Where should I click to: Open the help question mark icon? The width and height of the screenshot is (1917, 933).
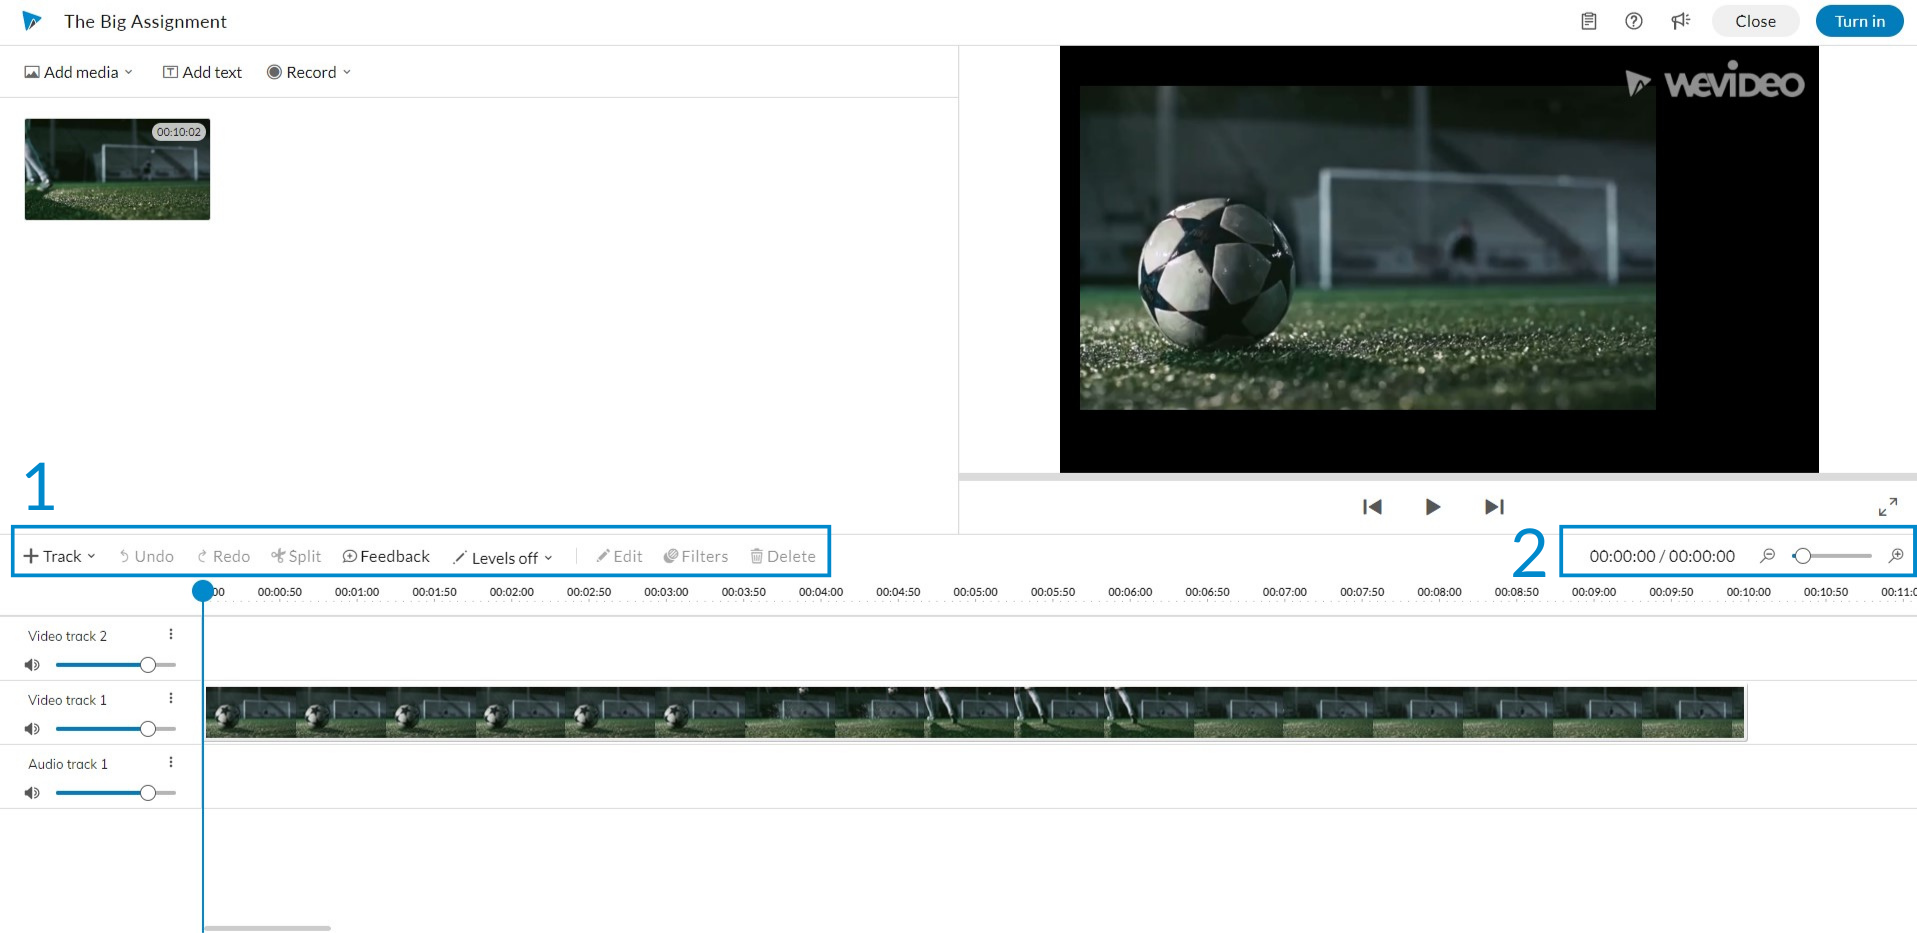click(1633, 21)
